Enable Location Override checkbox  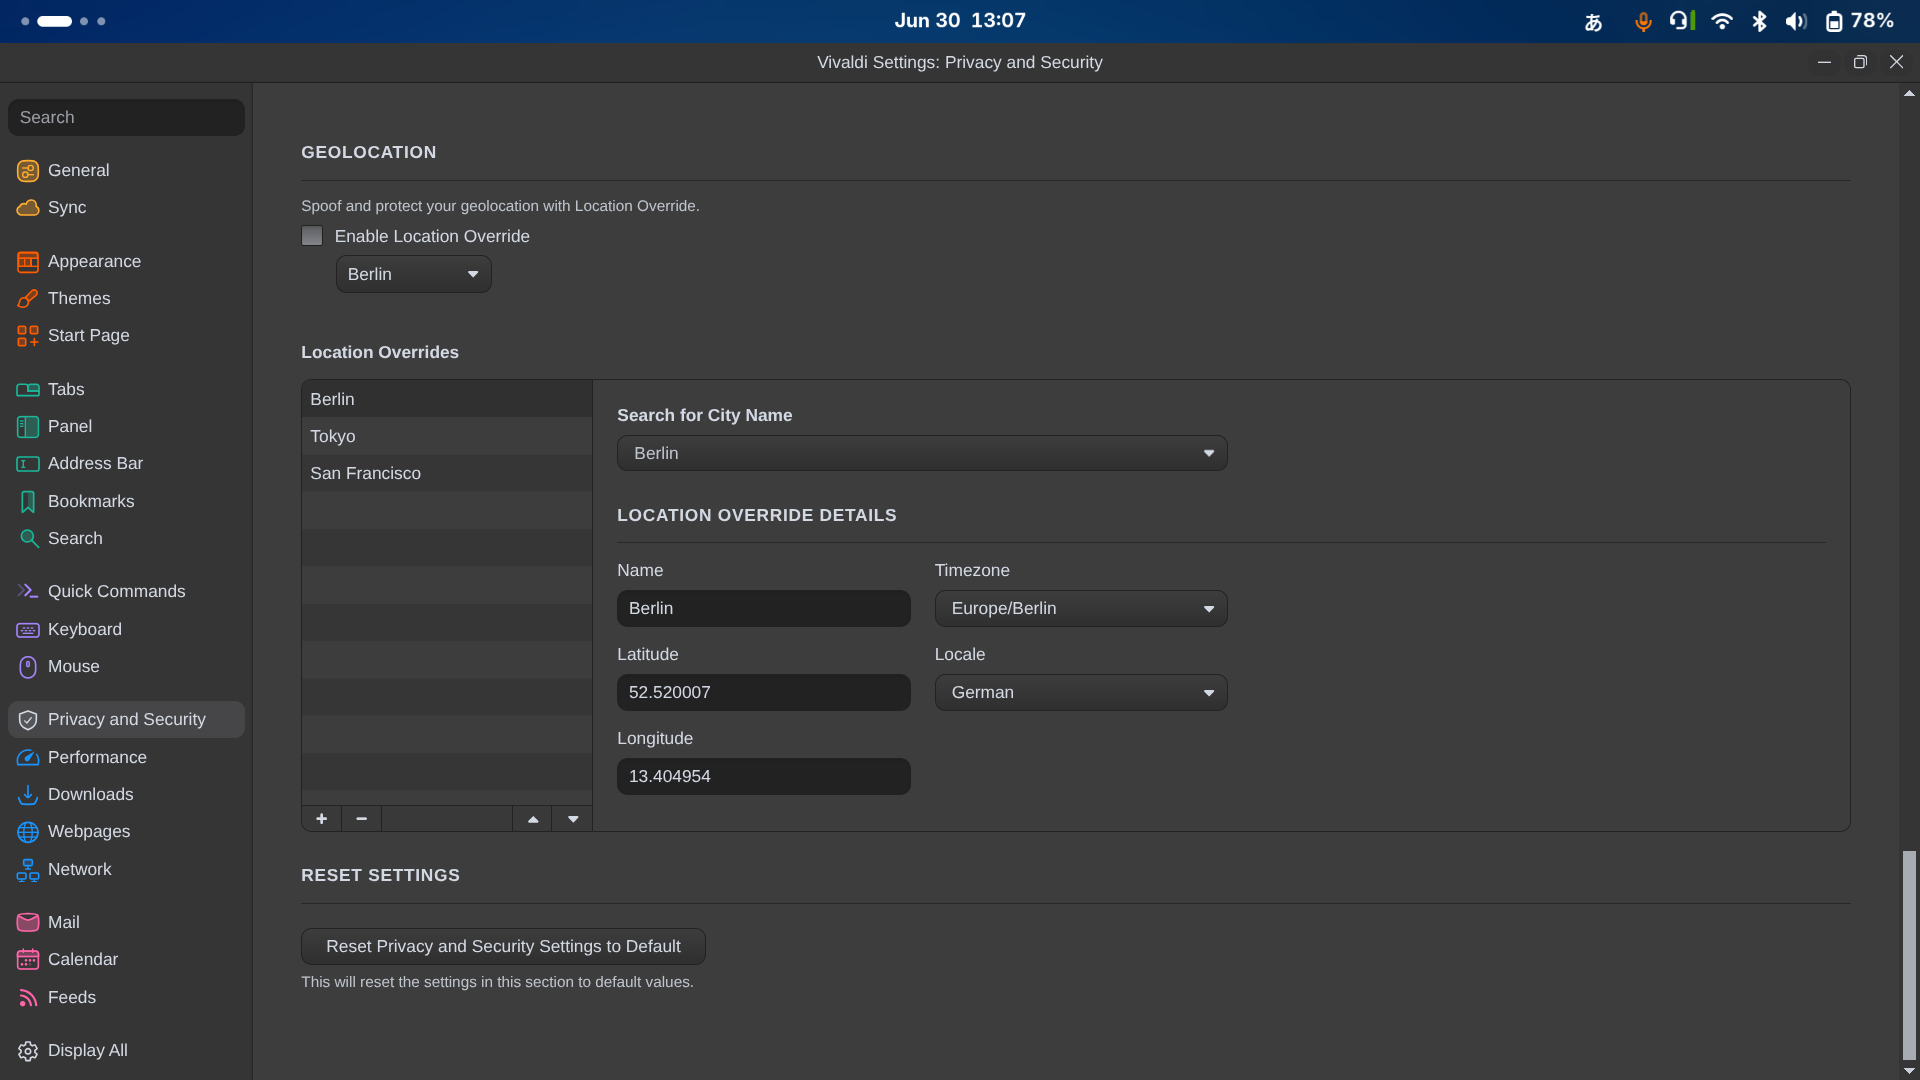tap(312, 236)
